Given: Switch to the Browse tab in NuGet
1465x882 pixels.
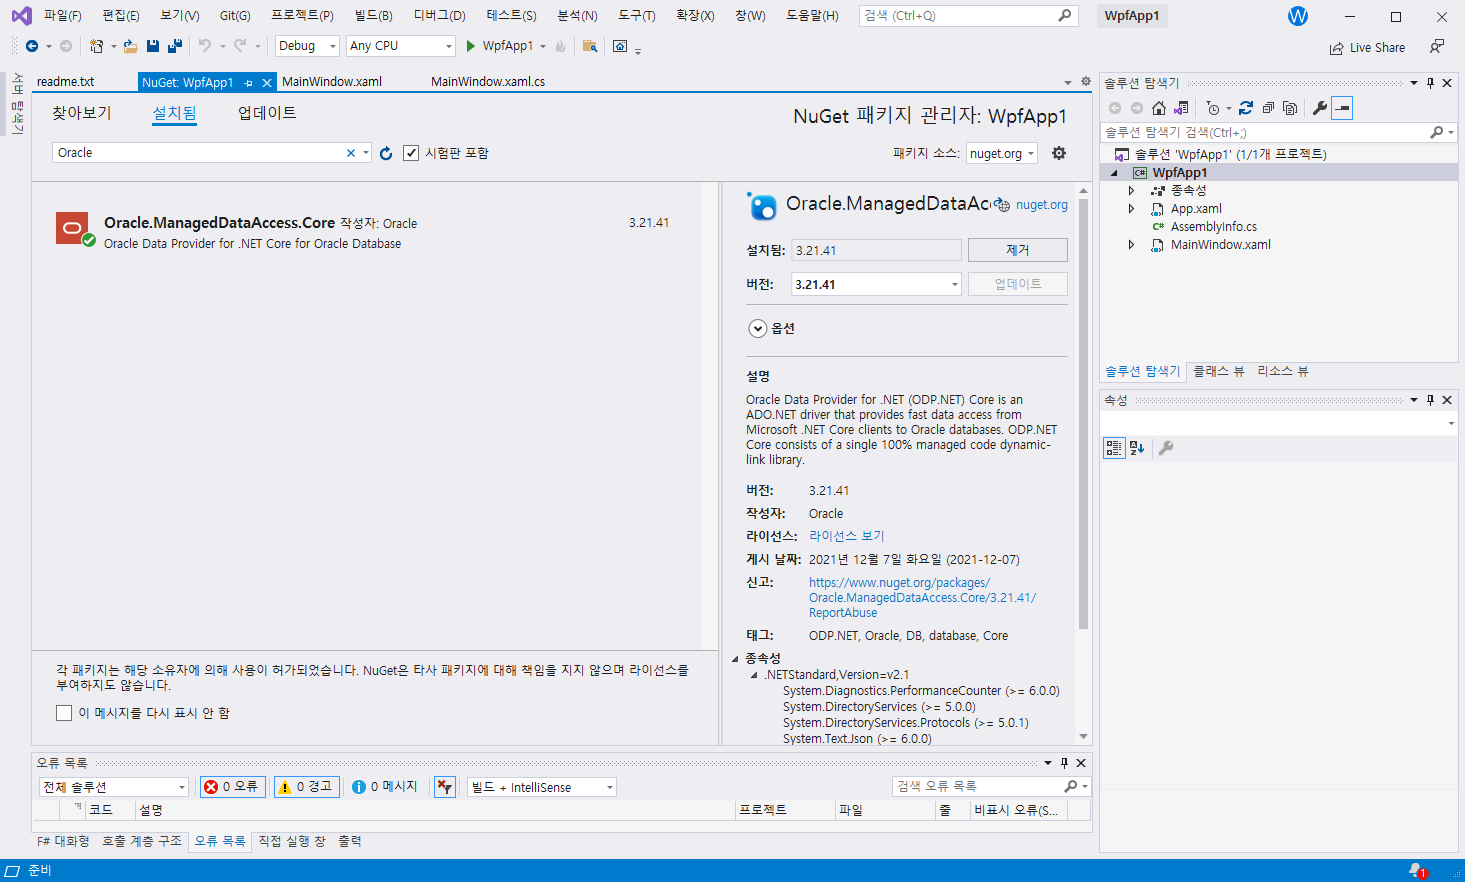Looking at the screenshot, I should tap(82, 113).
